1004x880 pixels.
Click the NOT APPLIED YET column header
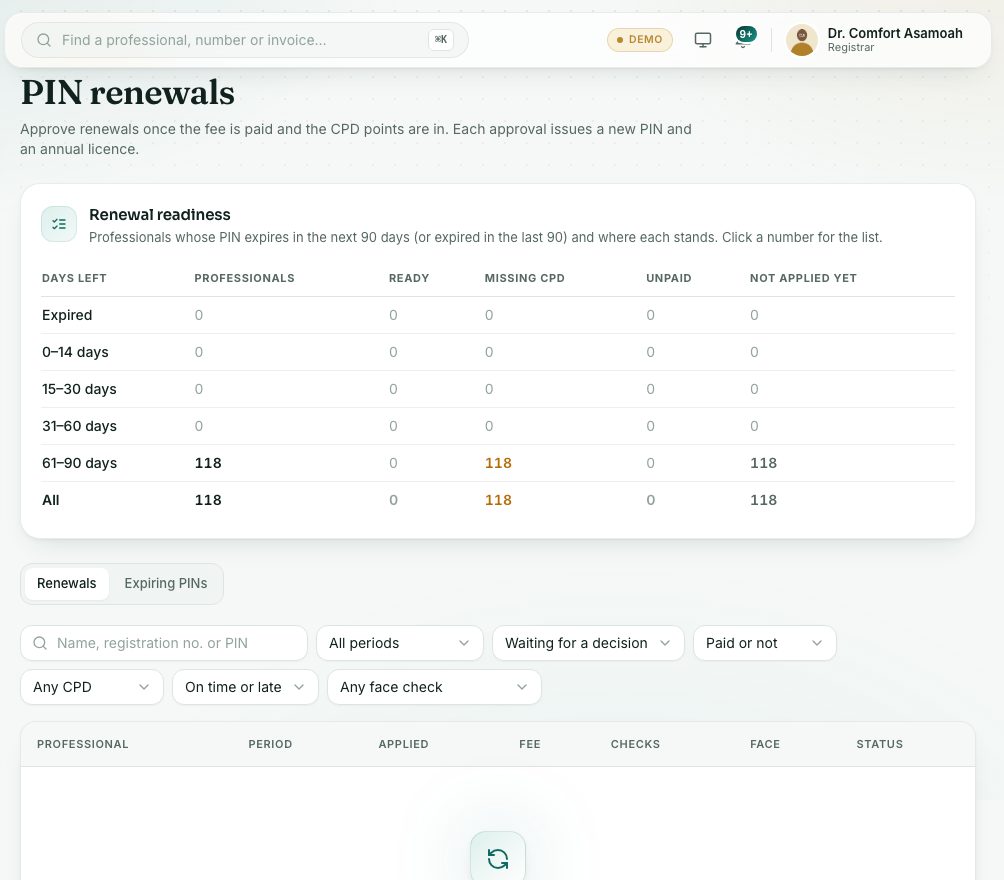pyautogui.click(x=803, y=278)
